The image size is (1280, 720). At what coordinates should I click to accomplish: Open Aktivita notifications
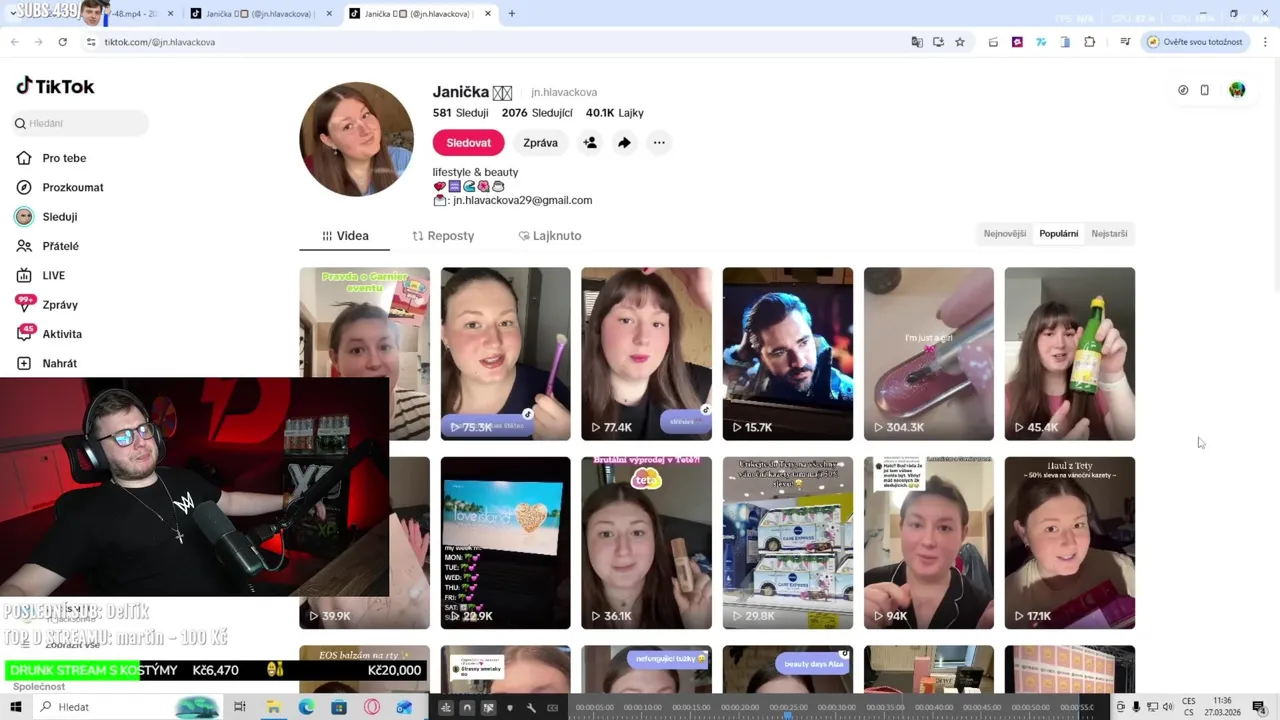(62, 334)
